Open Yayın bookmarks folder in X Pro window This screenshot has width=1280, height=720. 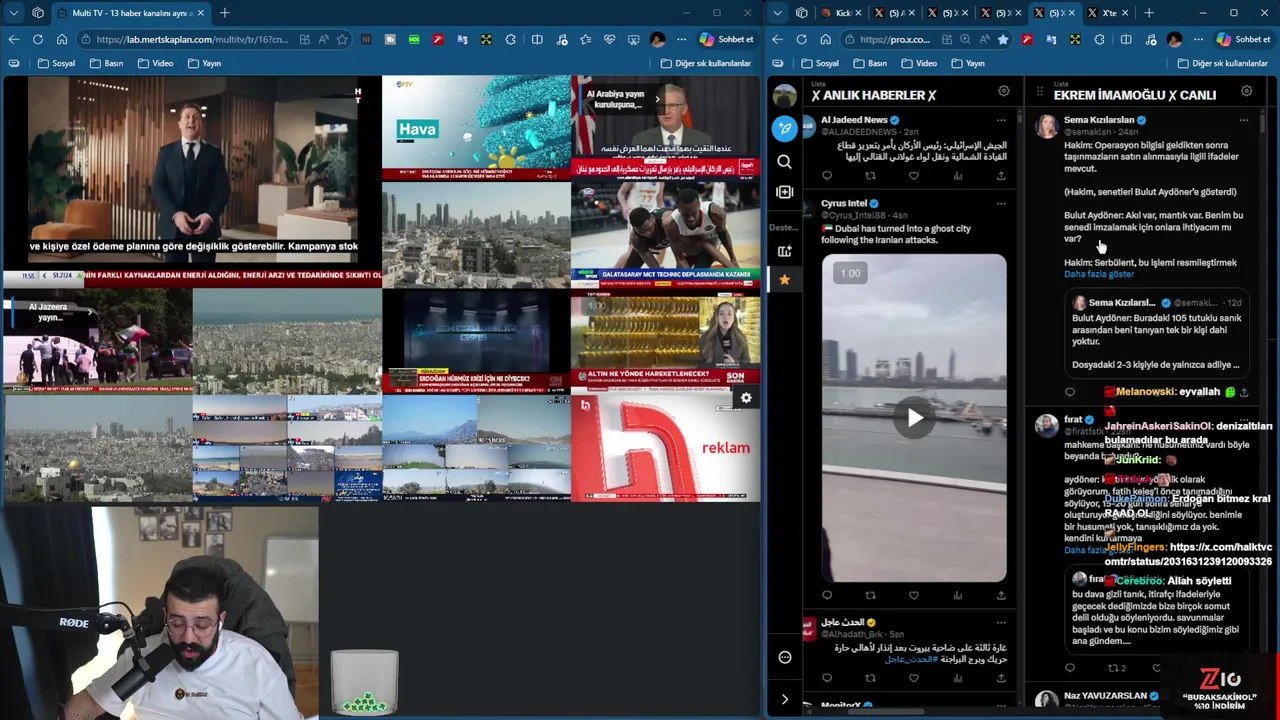[x=968, y=63]
